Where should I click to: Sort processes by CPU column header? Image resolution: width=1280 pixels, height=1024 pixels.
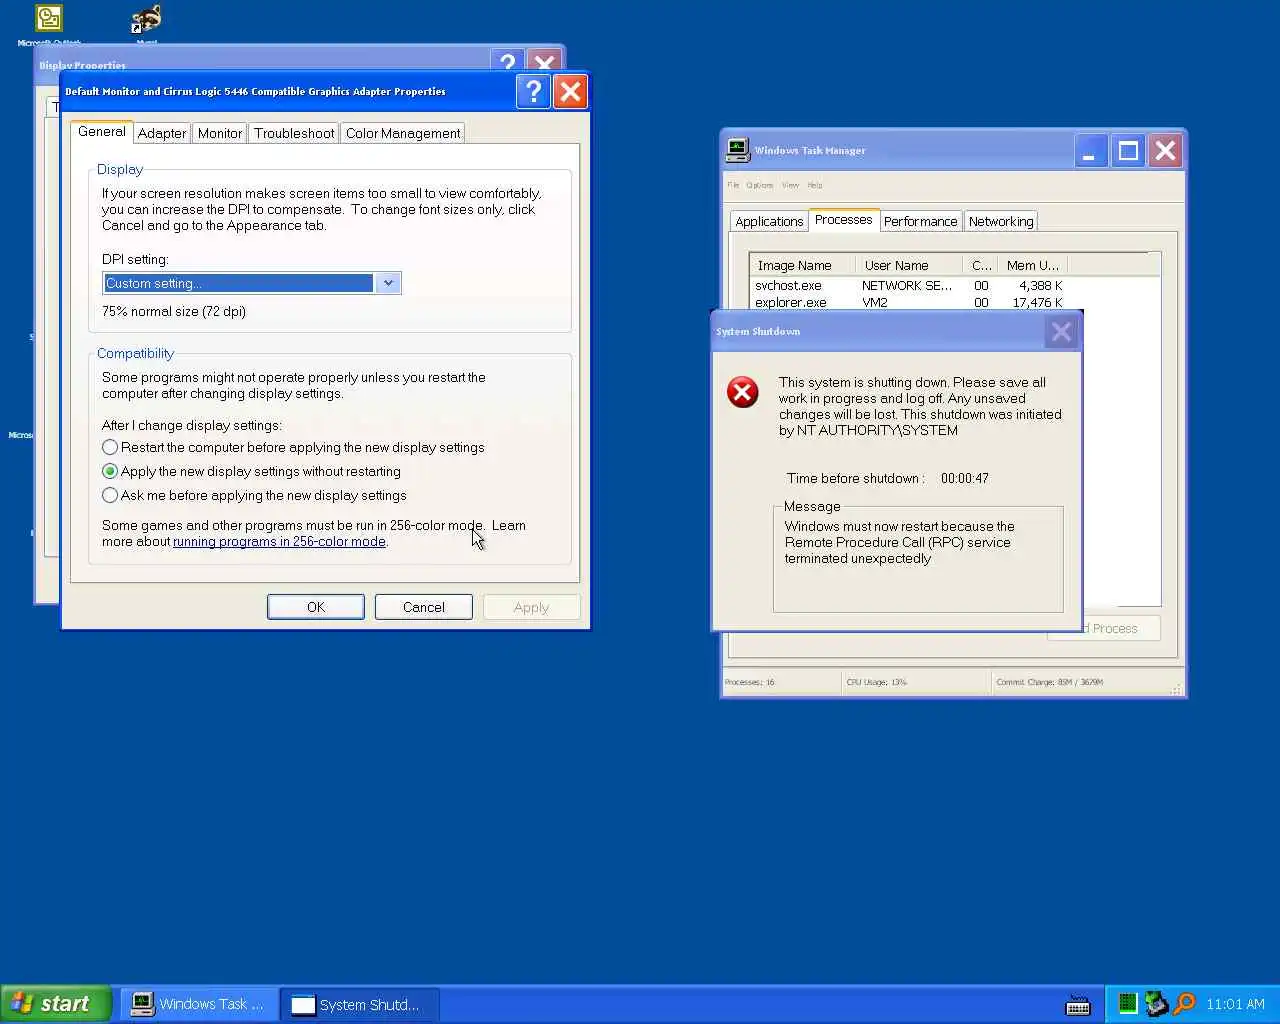981,265
